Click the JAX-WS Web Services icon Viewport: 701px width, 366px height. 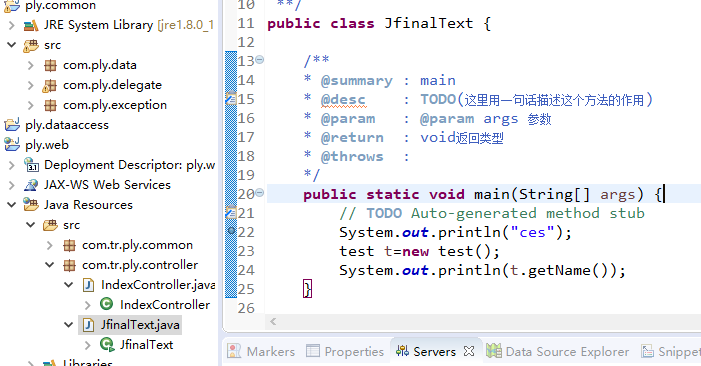point(31,185)
